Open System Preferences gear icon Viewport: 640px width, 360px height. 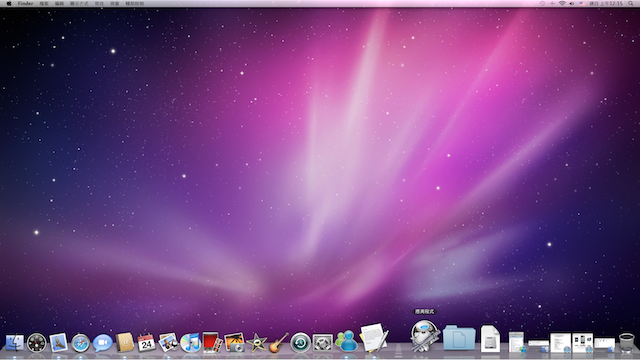click(322, 343)
